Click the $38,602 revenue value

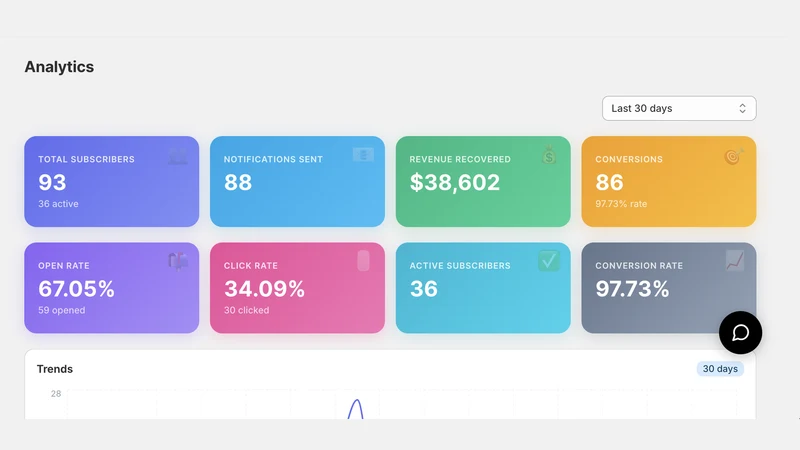click(455, 182)
